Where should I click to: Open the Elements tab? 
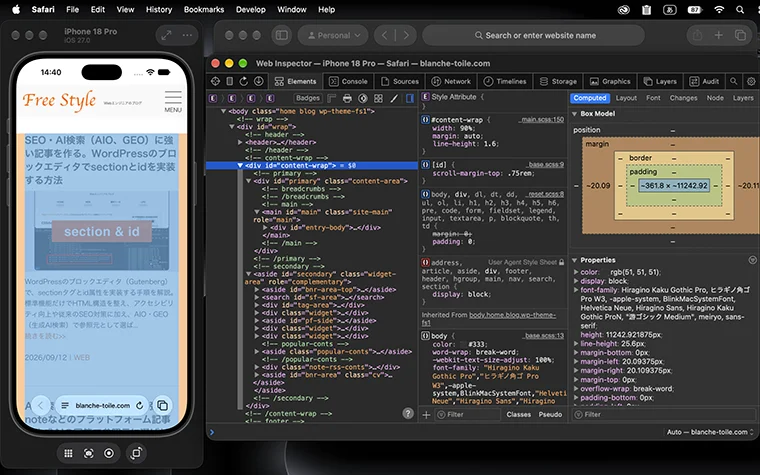295,81
